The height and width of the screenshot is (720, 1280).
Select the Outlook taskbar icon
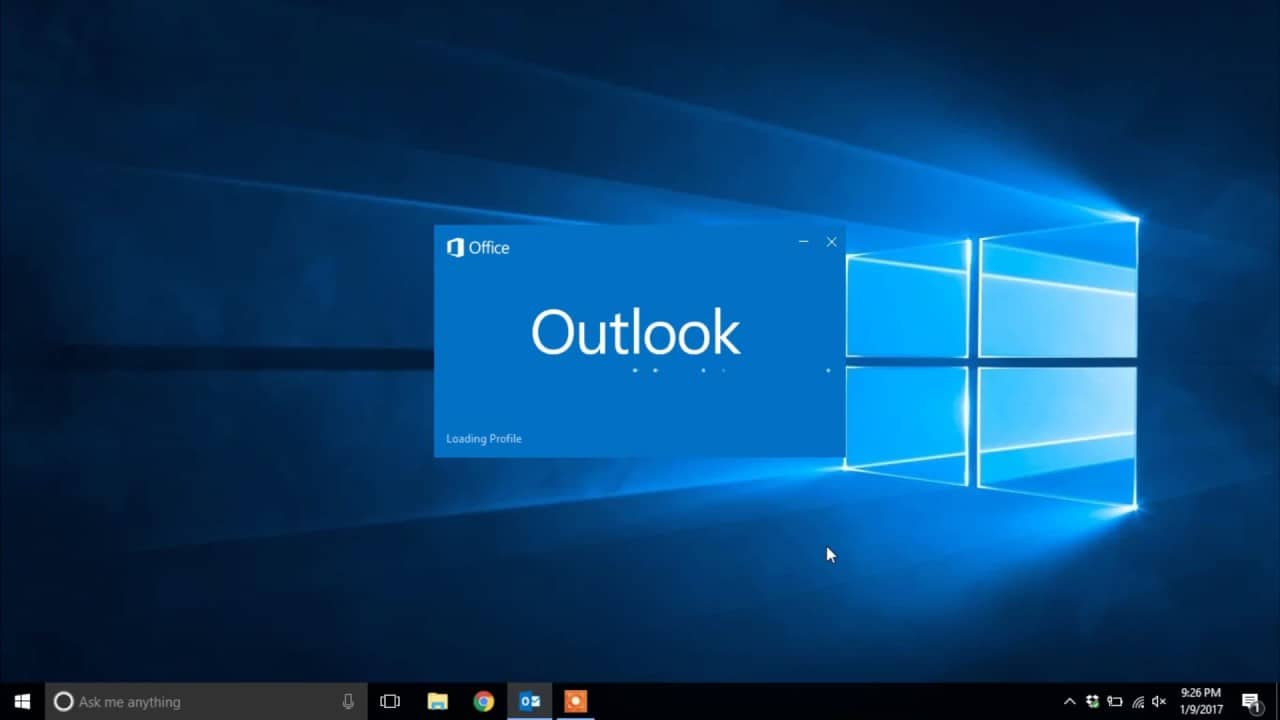pos(530,701)
